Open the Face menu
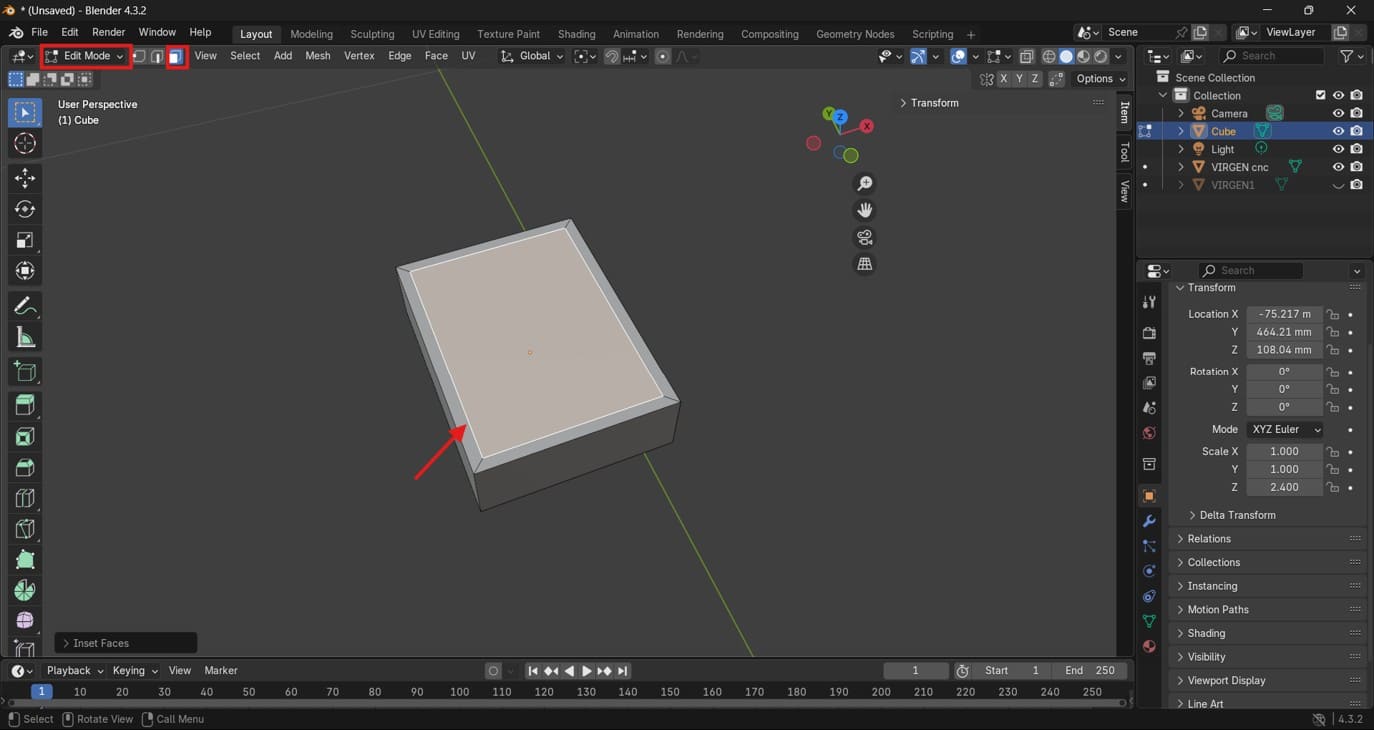 click(436, 56)
